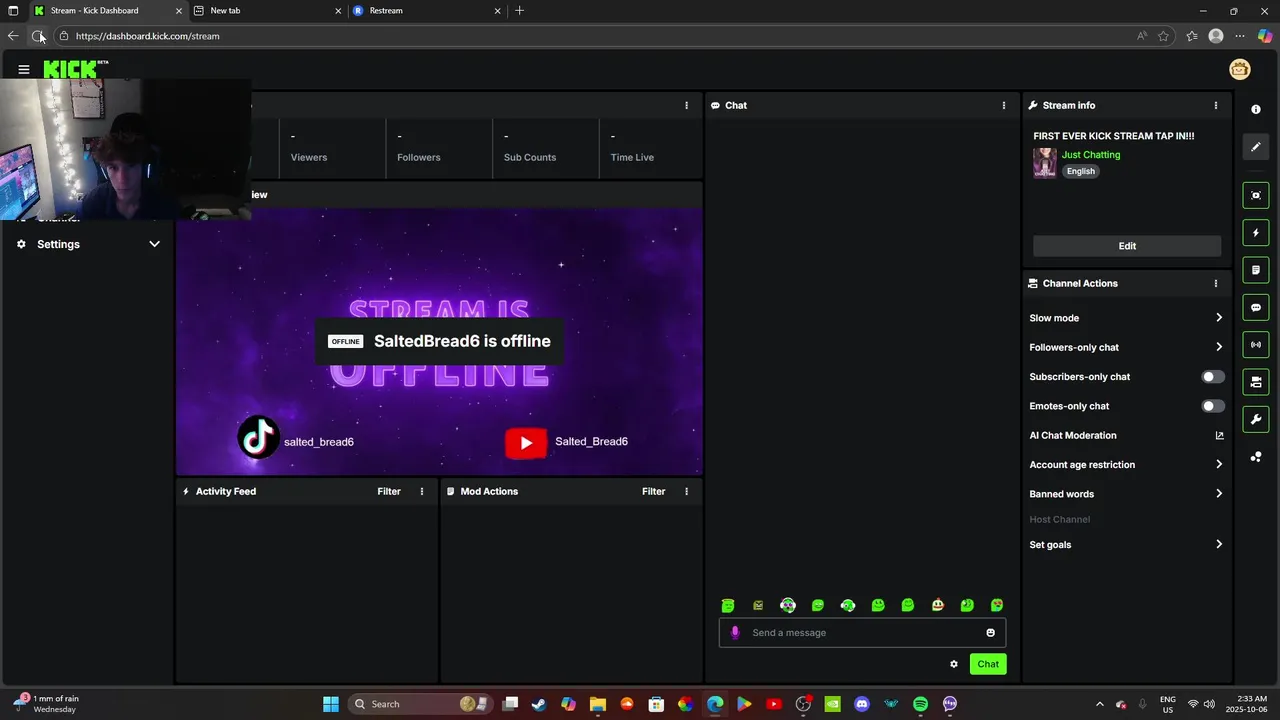Open chat settings gear beside Chat button
The image size is (1280, 720).
(954, 664)
